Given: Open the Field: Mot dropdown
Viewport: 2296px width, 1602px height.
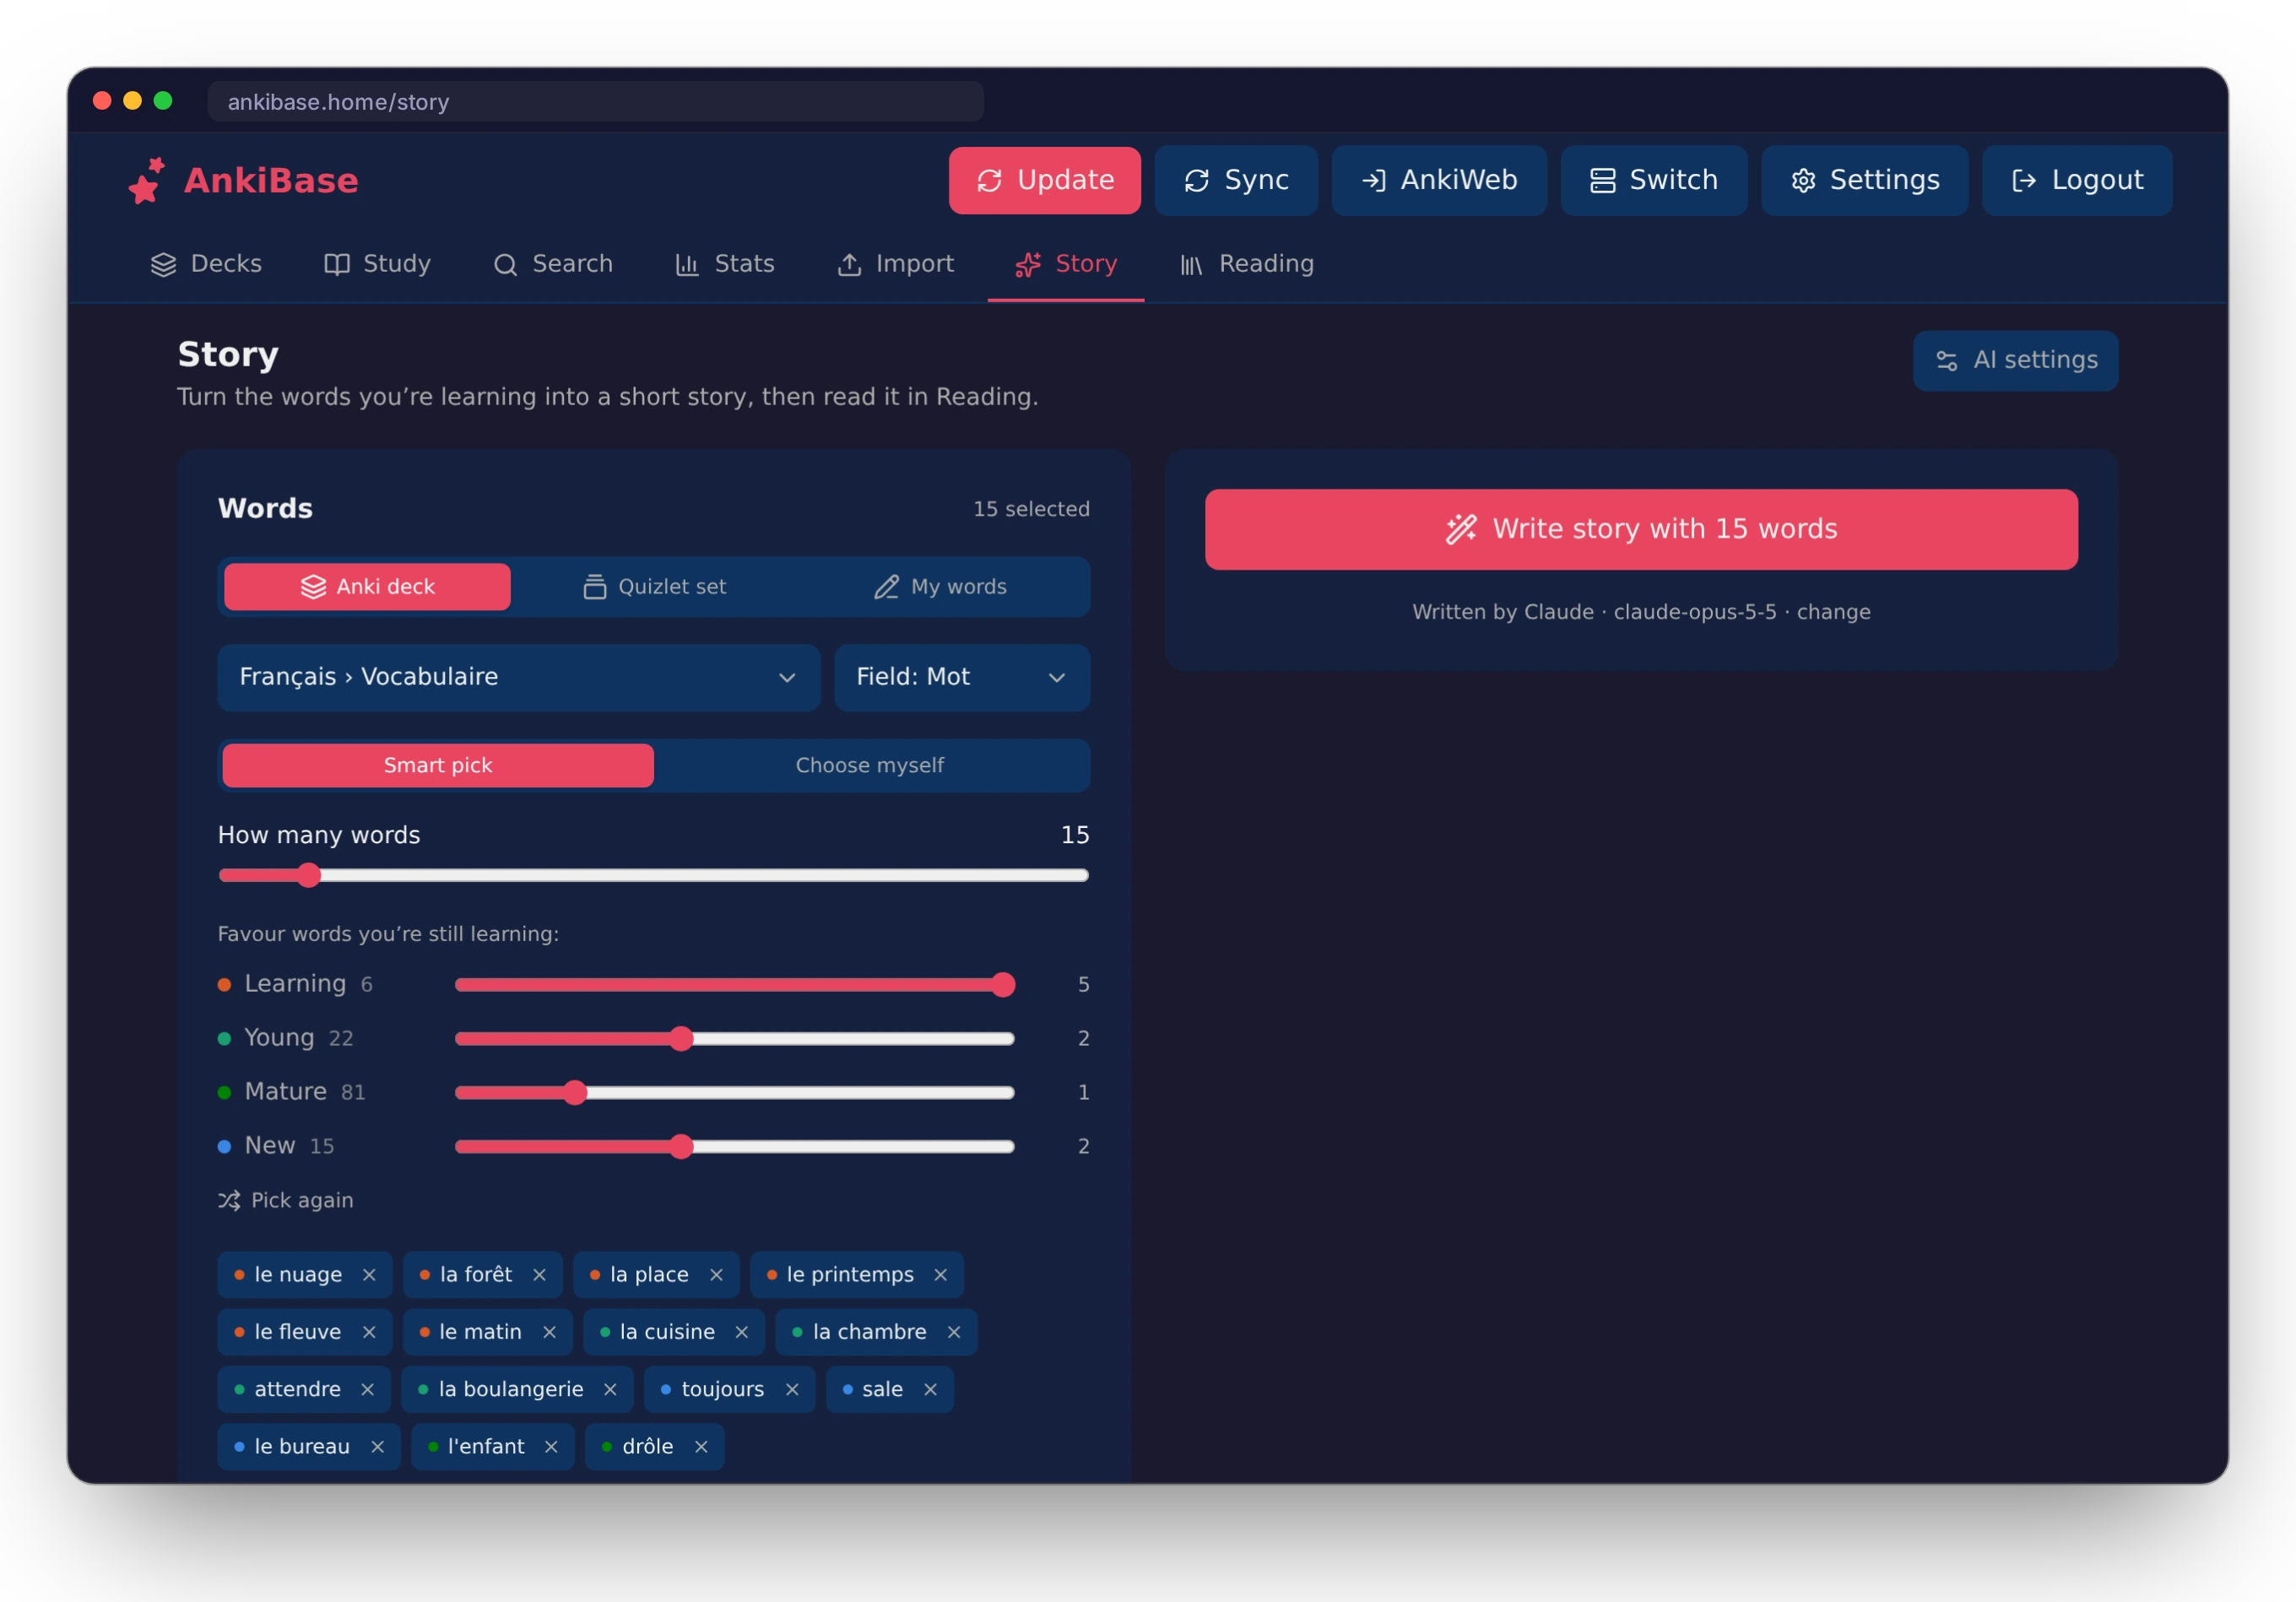Looking at the screenshot, I should [x=962, y=677].
